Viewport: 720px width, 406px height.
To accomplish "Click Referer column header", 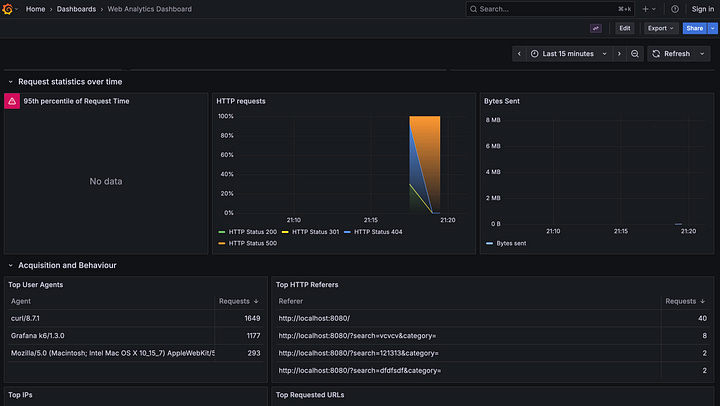I will click(x=291, y=301).
